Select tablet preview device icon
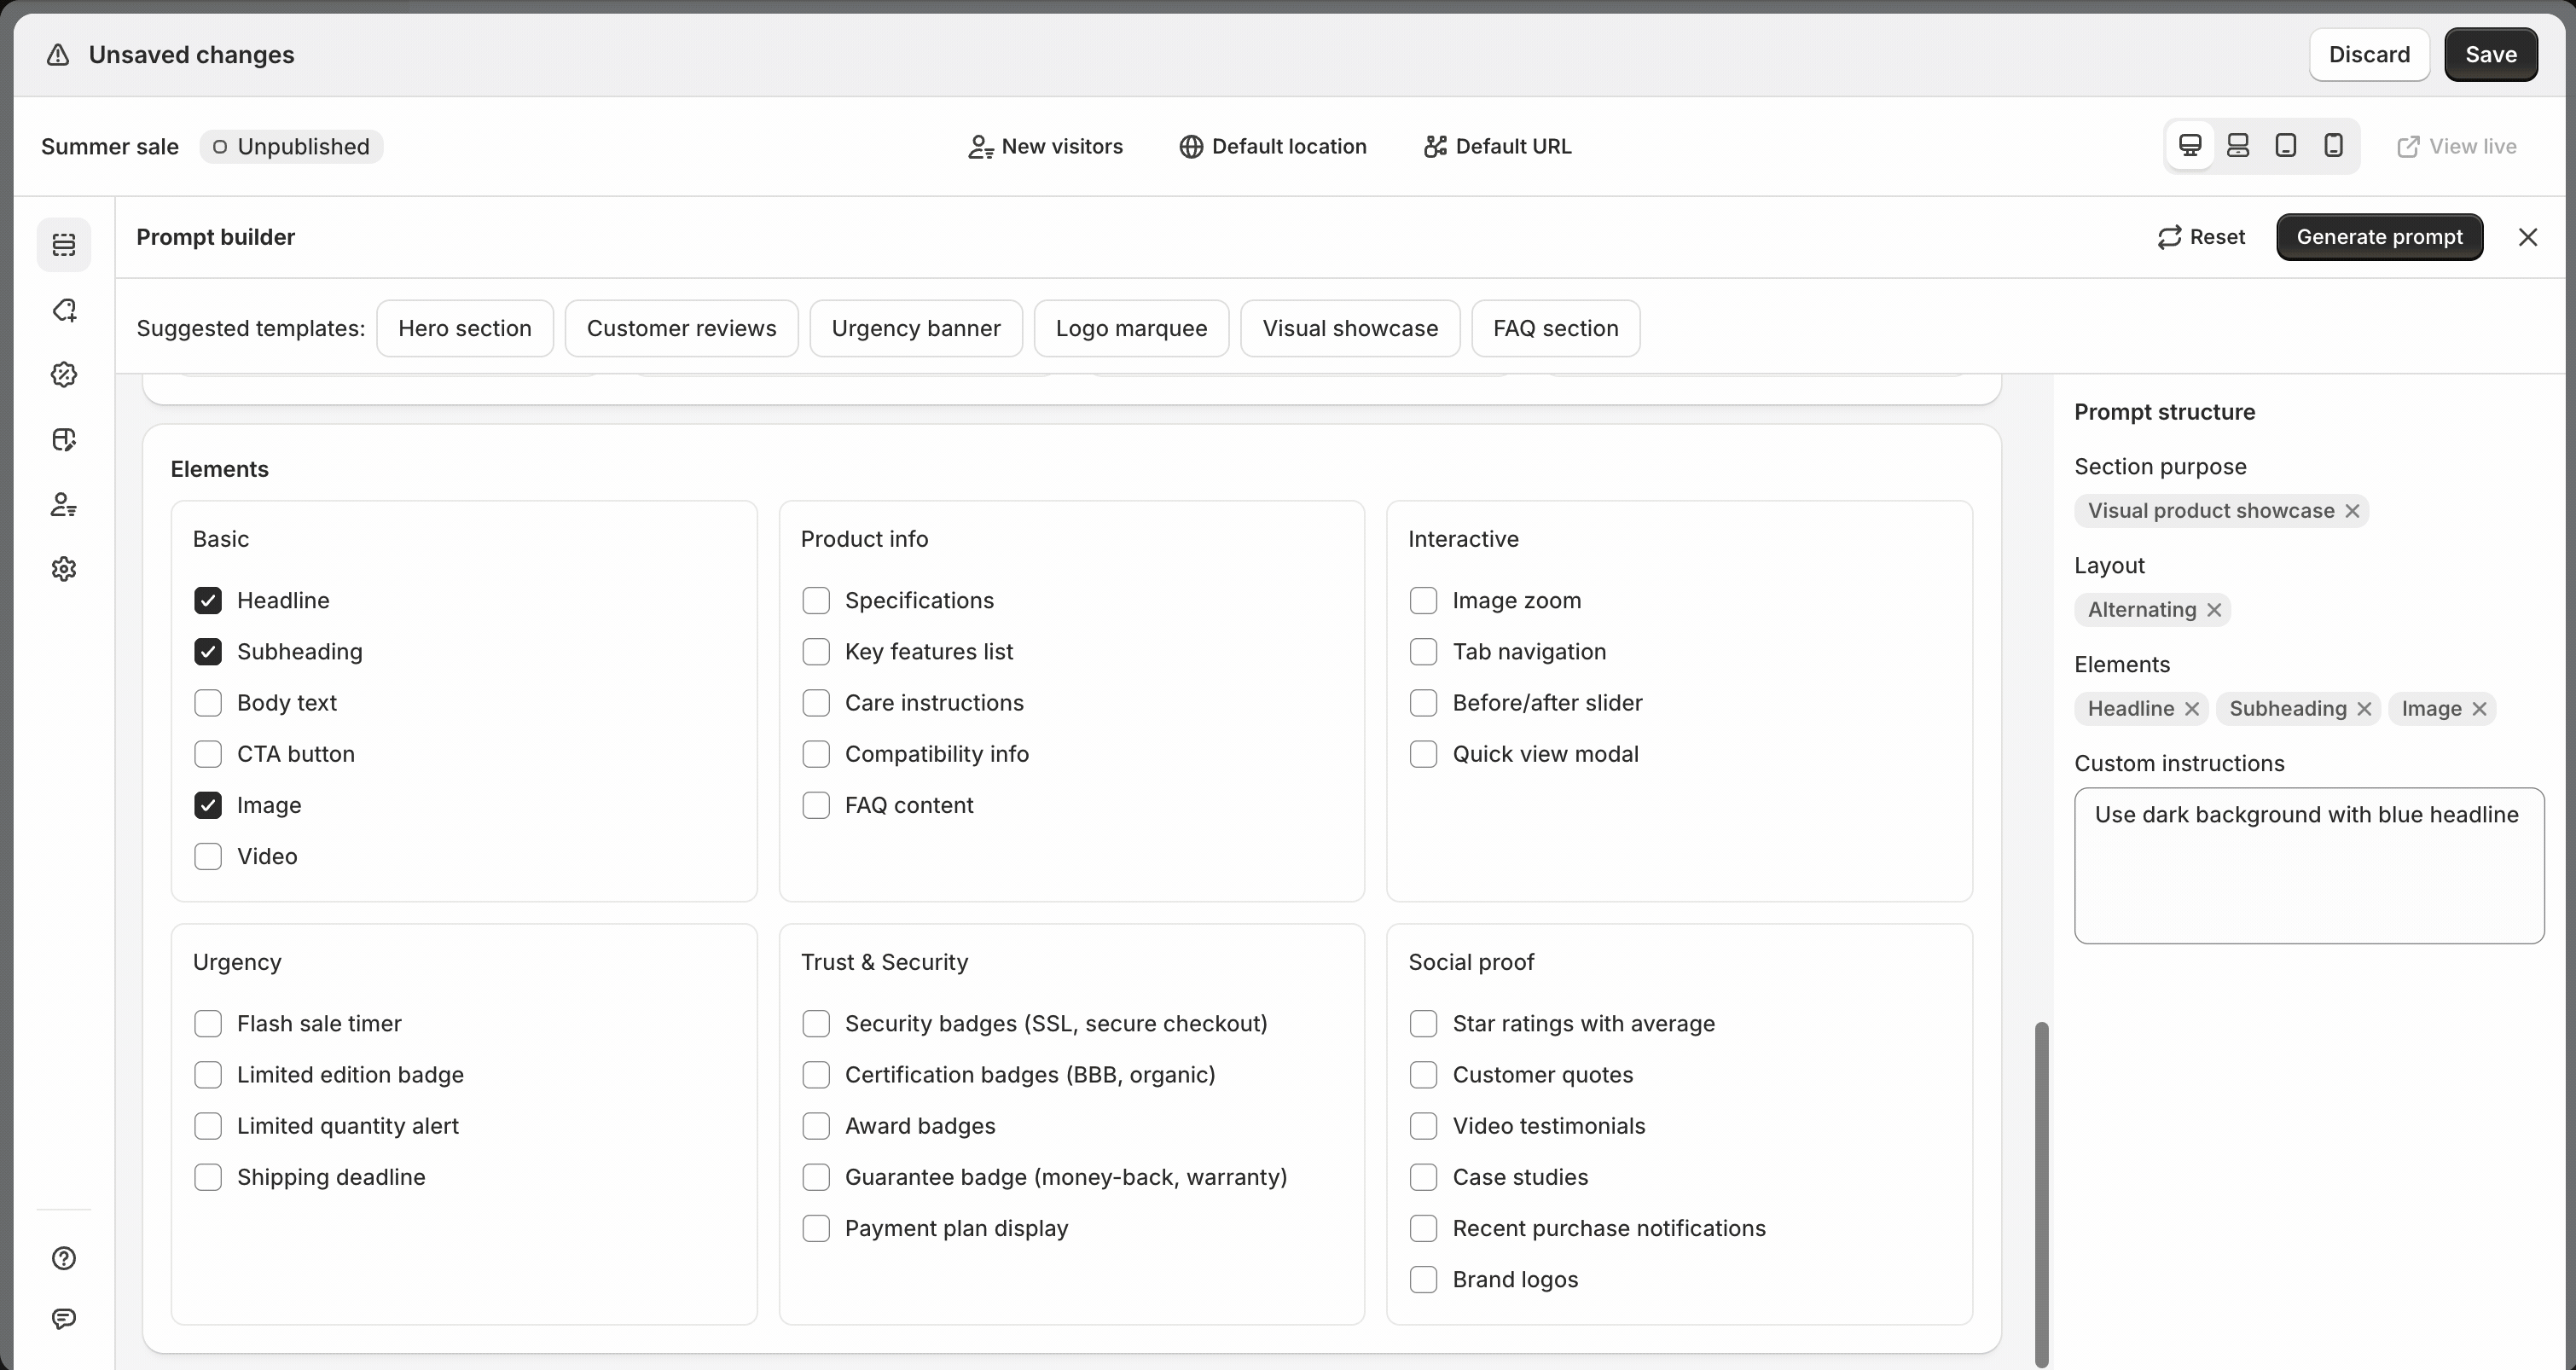2576x1370 pixels. click(x=2285, y=146)
